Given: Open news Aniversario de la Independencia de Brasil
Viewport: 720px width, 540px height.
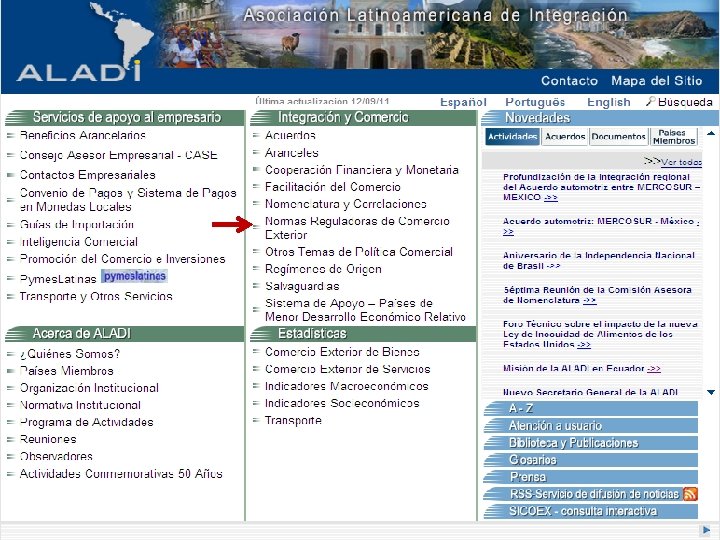Looking at the screenshot, I should click(x=599, y=260).
